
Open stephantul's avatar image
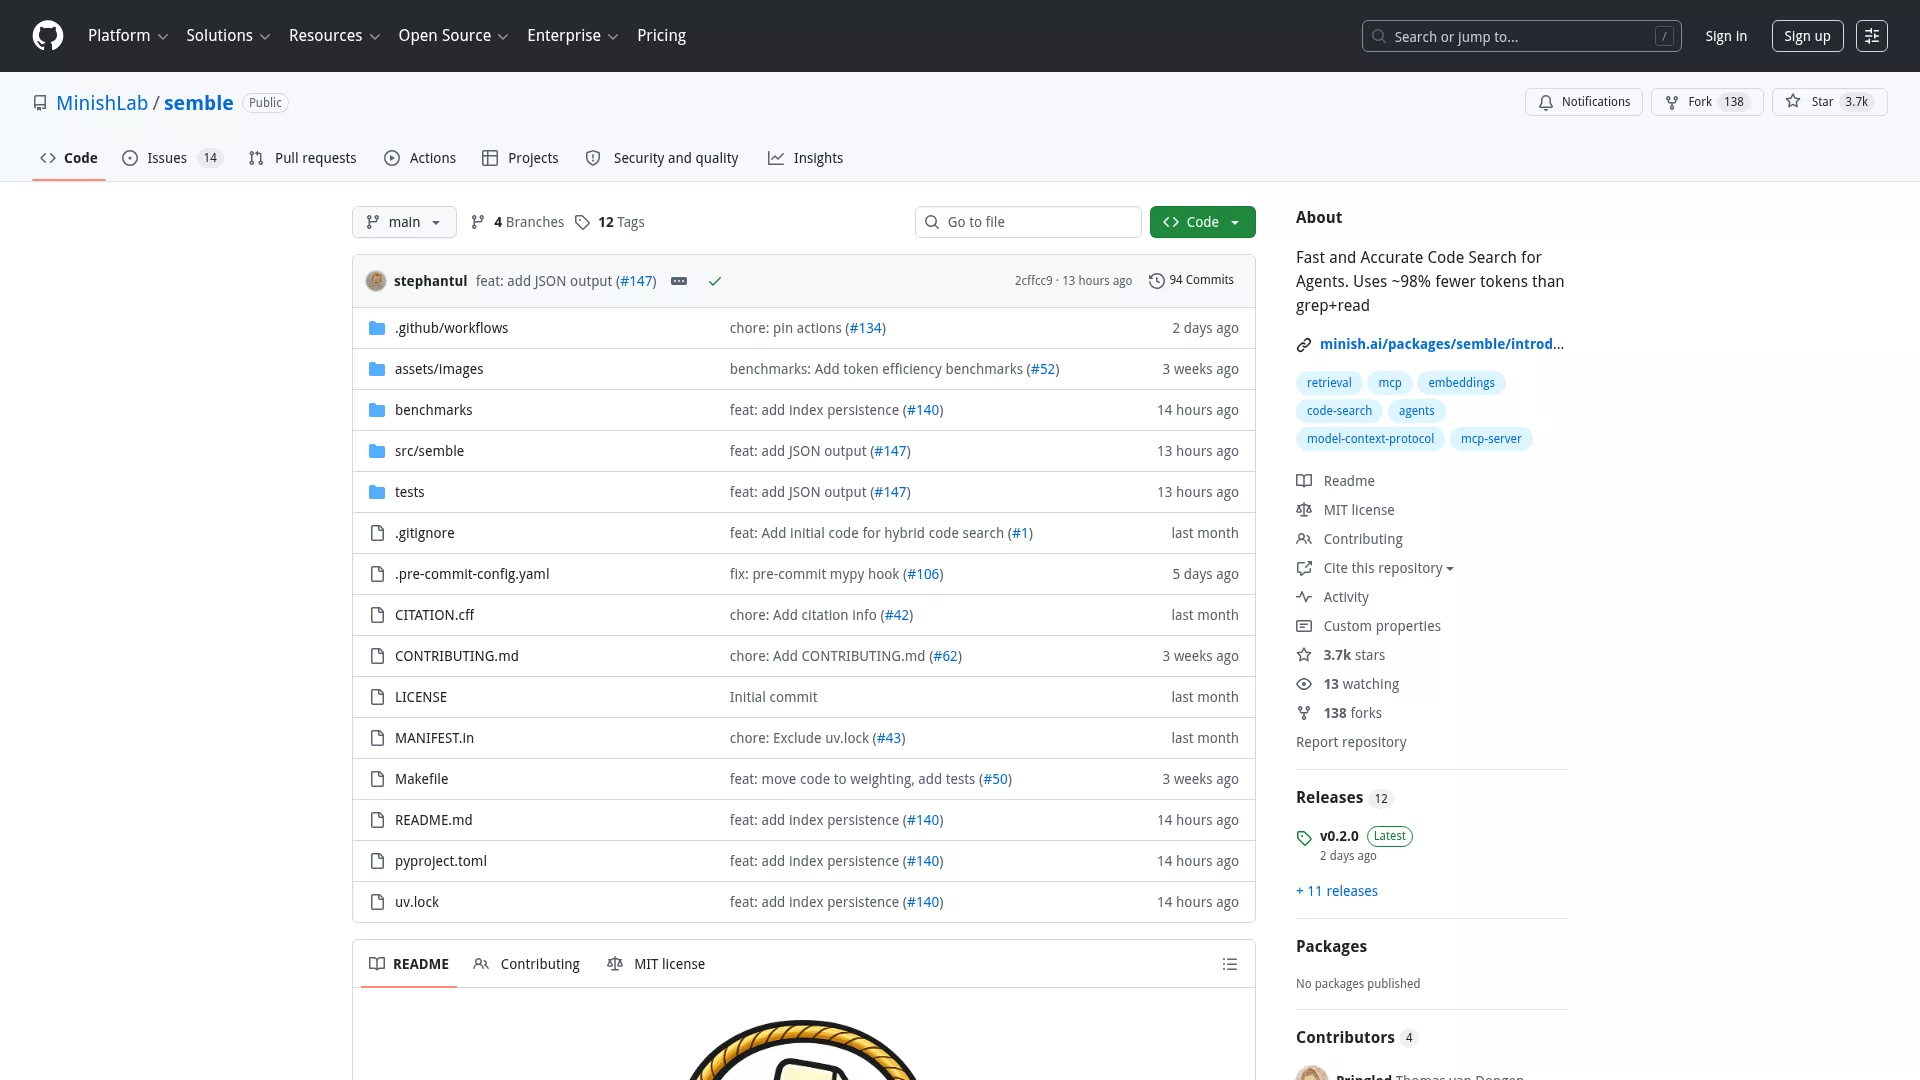click(x=376, y=281)
